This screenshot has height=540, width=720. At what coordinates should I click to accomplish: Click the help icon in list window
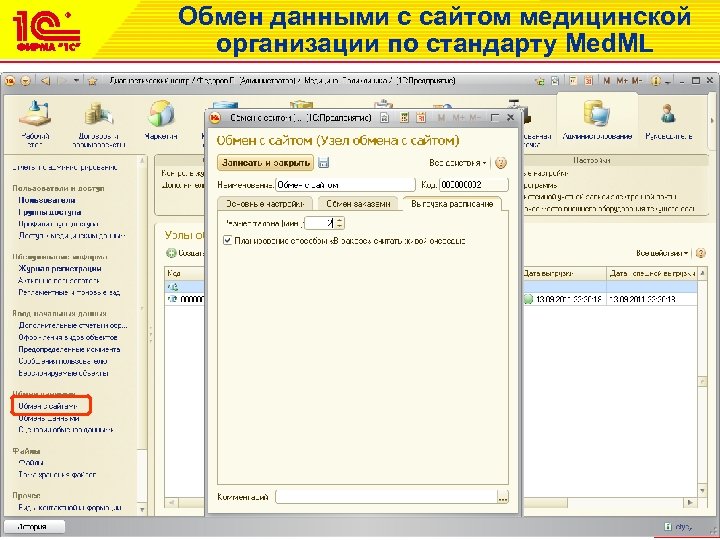[x=700, y=253]
